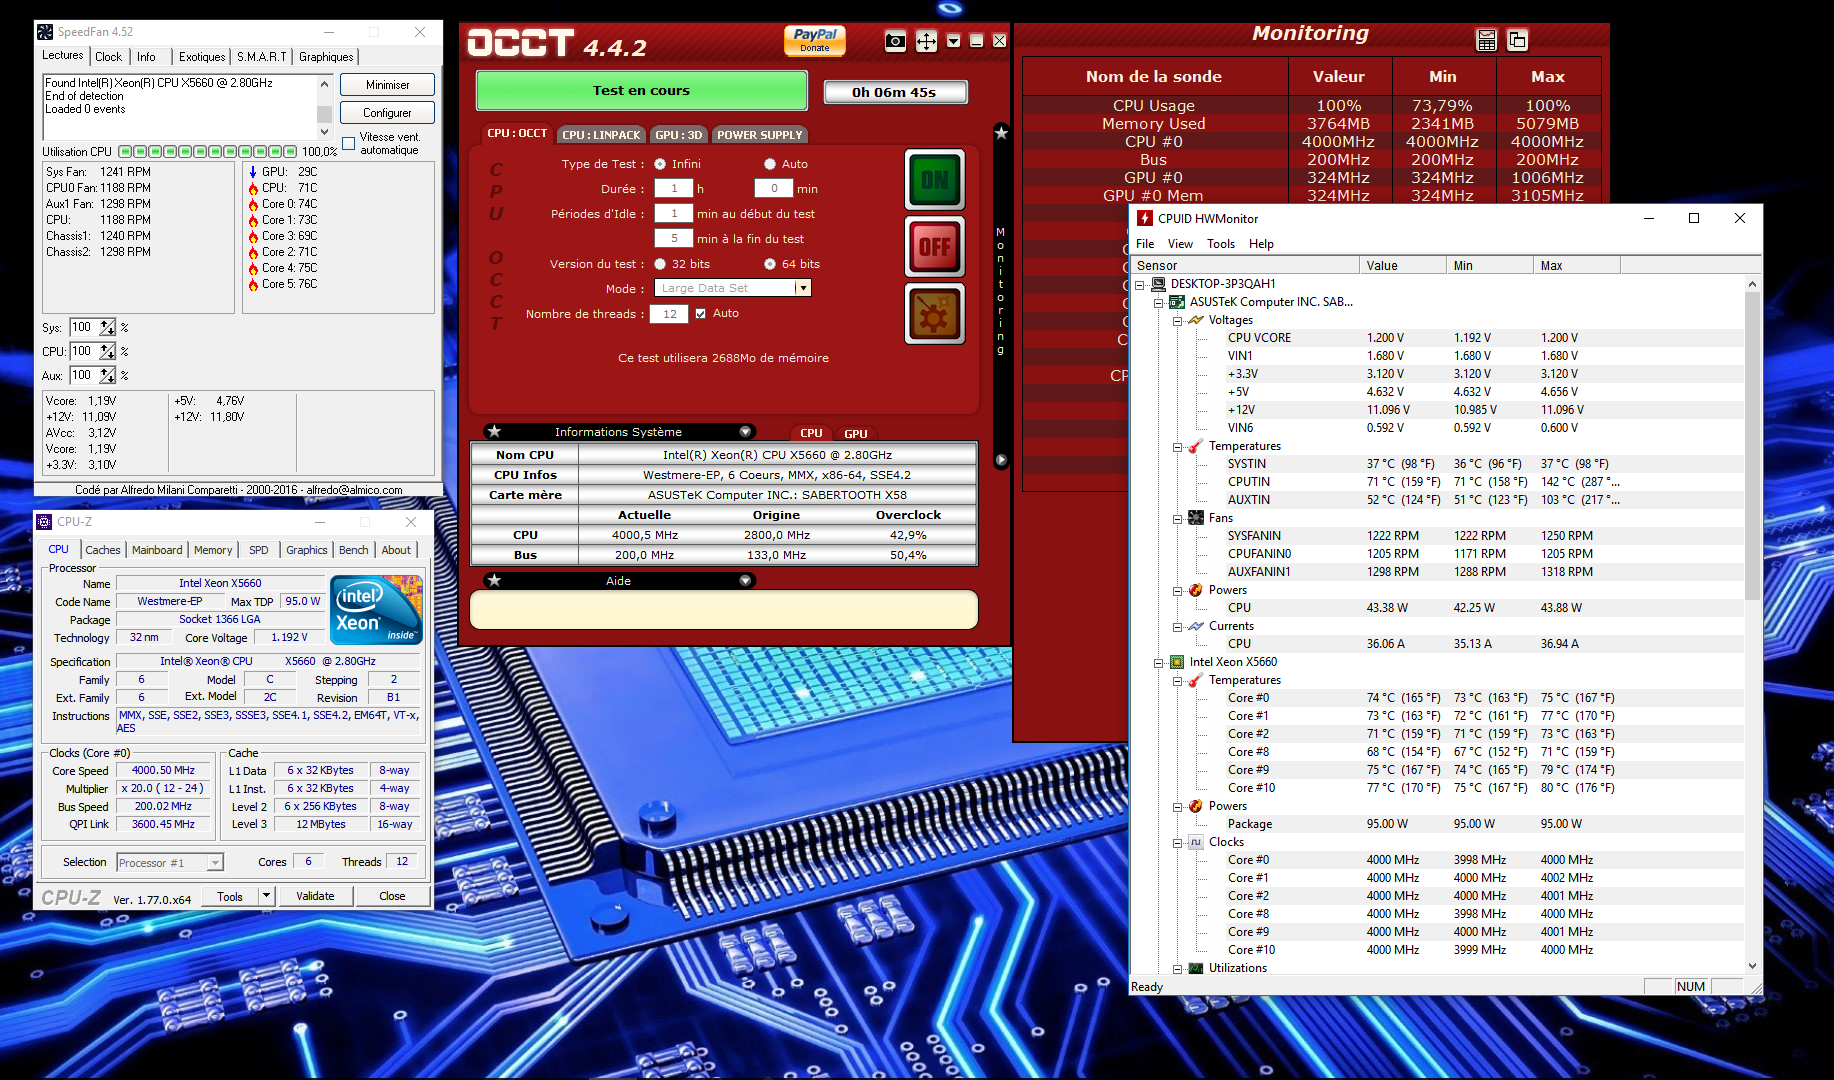The image size is (1834, 1080).
Task: Click the camera screenshot icon in OCCT
Action: tap(895, 41)
